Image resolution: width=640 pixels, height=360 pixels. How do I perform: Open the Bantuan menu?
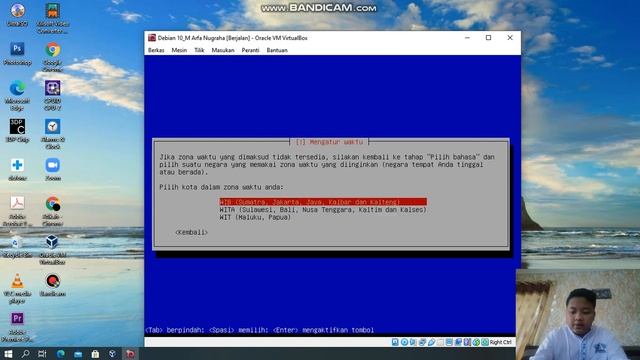tap(277, 50)
